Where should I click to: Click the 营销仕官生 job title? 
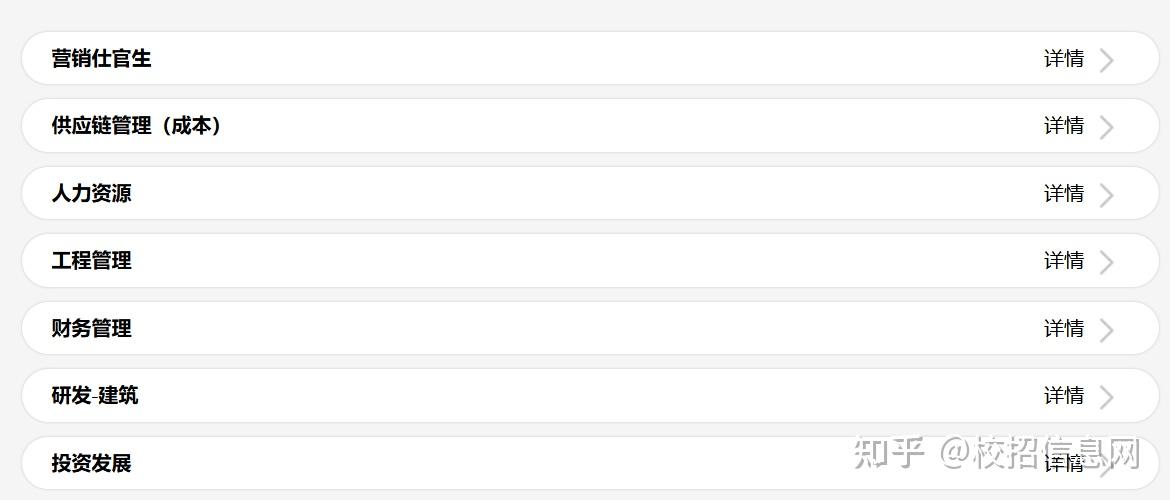pyautogui.click(x=101, y=59)
